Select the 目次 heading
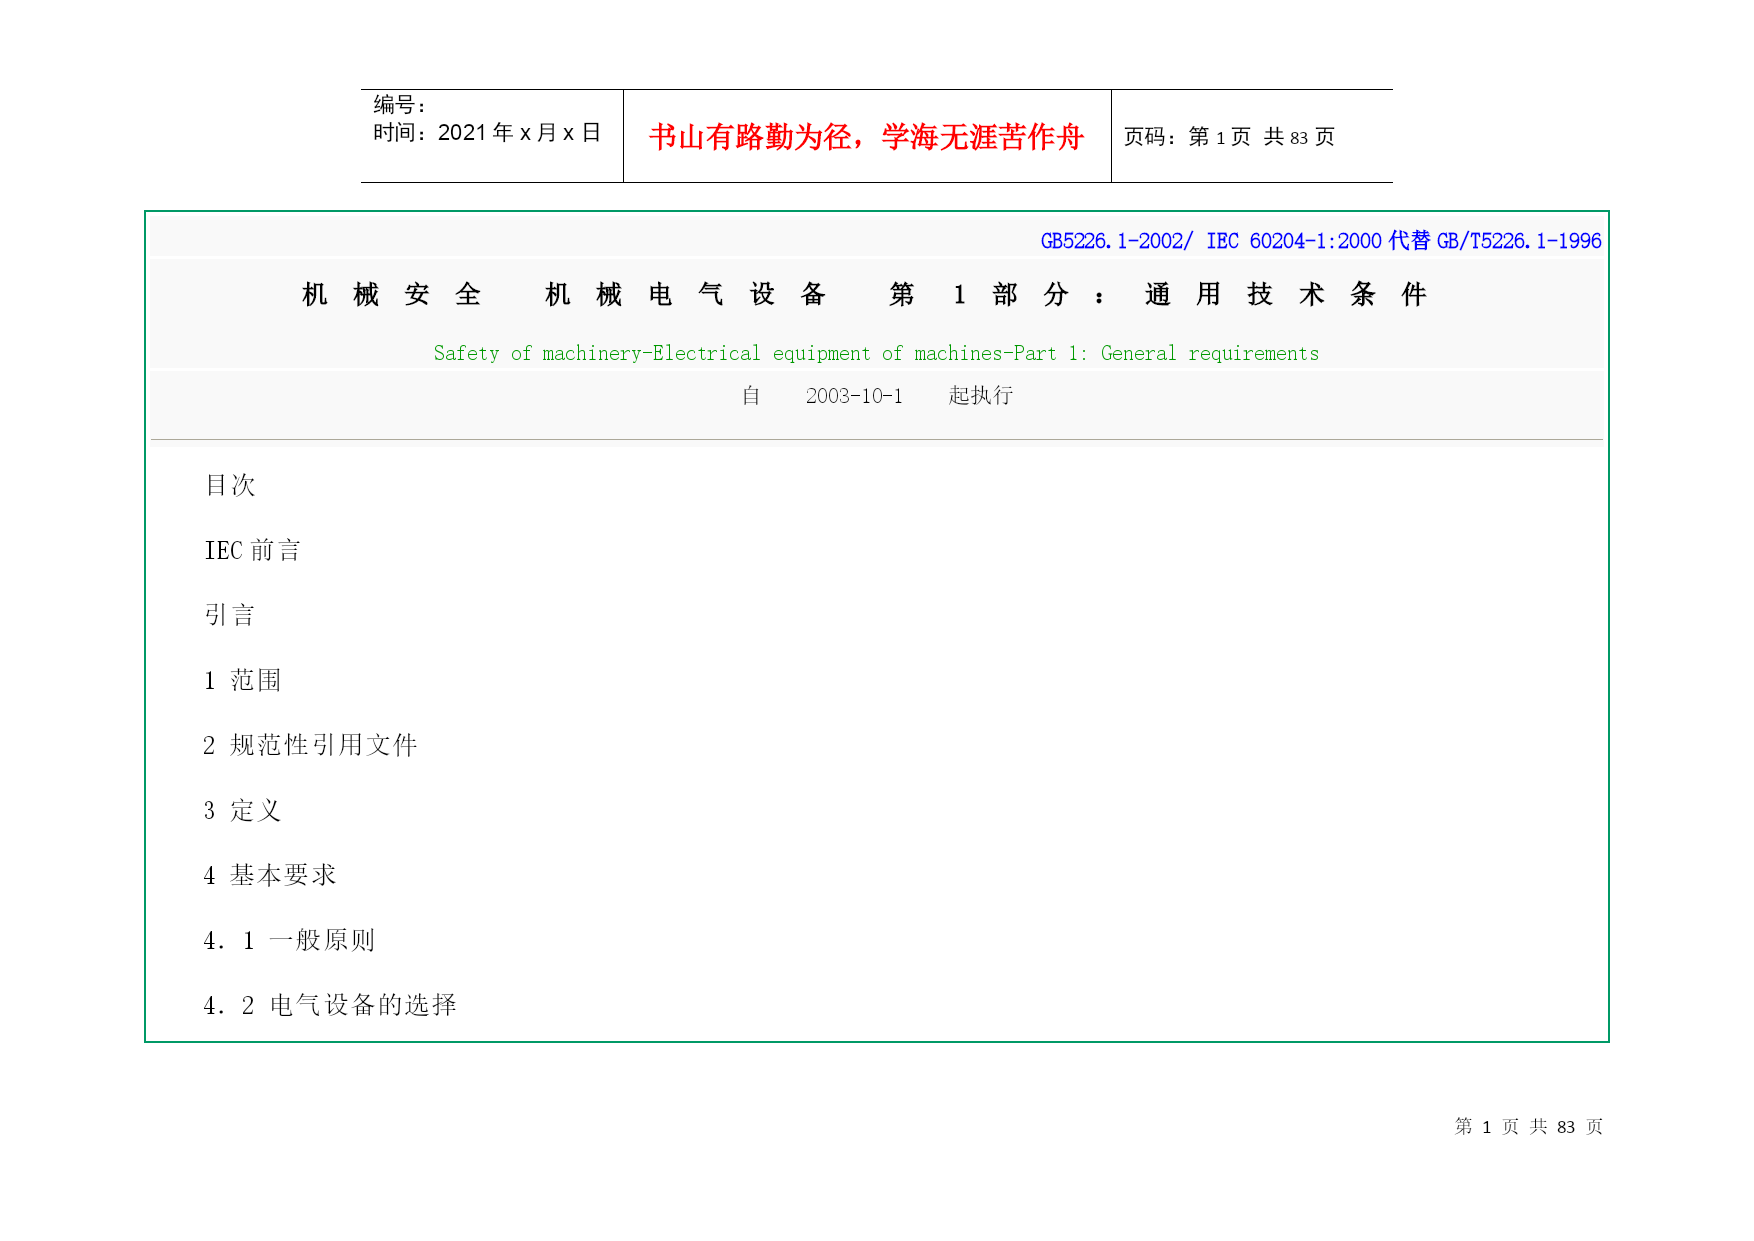This screenshot has width=1754, height=1241. point(230,485)
